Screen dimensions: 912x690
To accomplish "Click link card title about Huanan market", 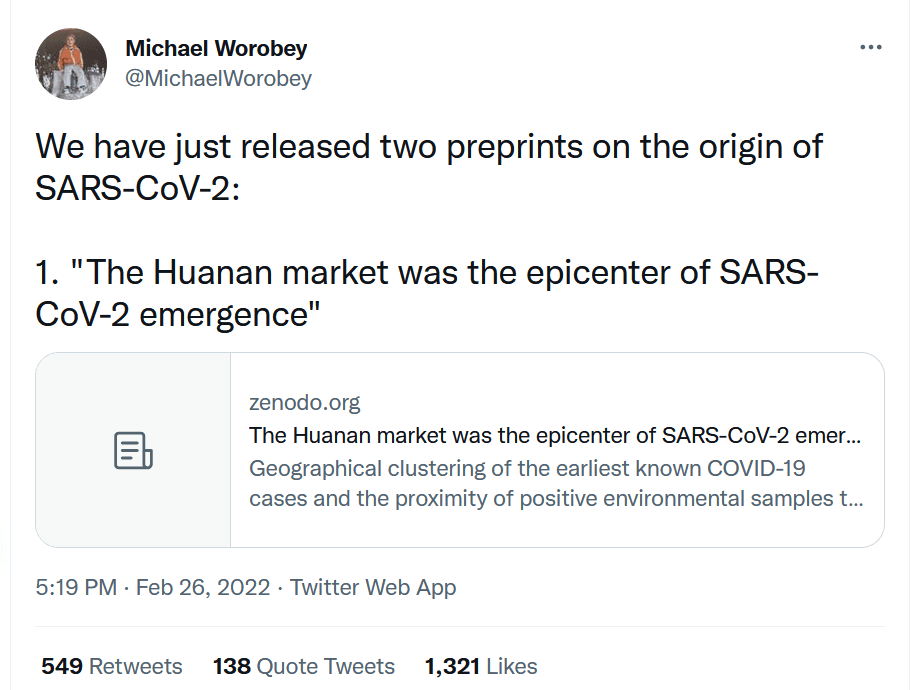I will [x=555, y=435].
